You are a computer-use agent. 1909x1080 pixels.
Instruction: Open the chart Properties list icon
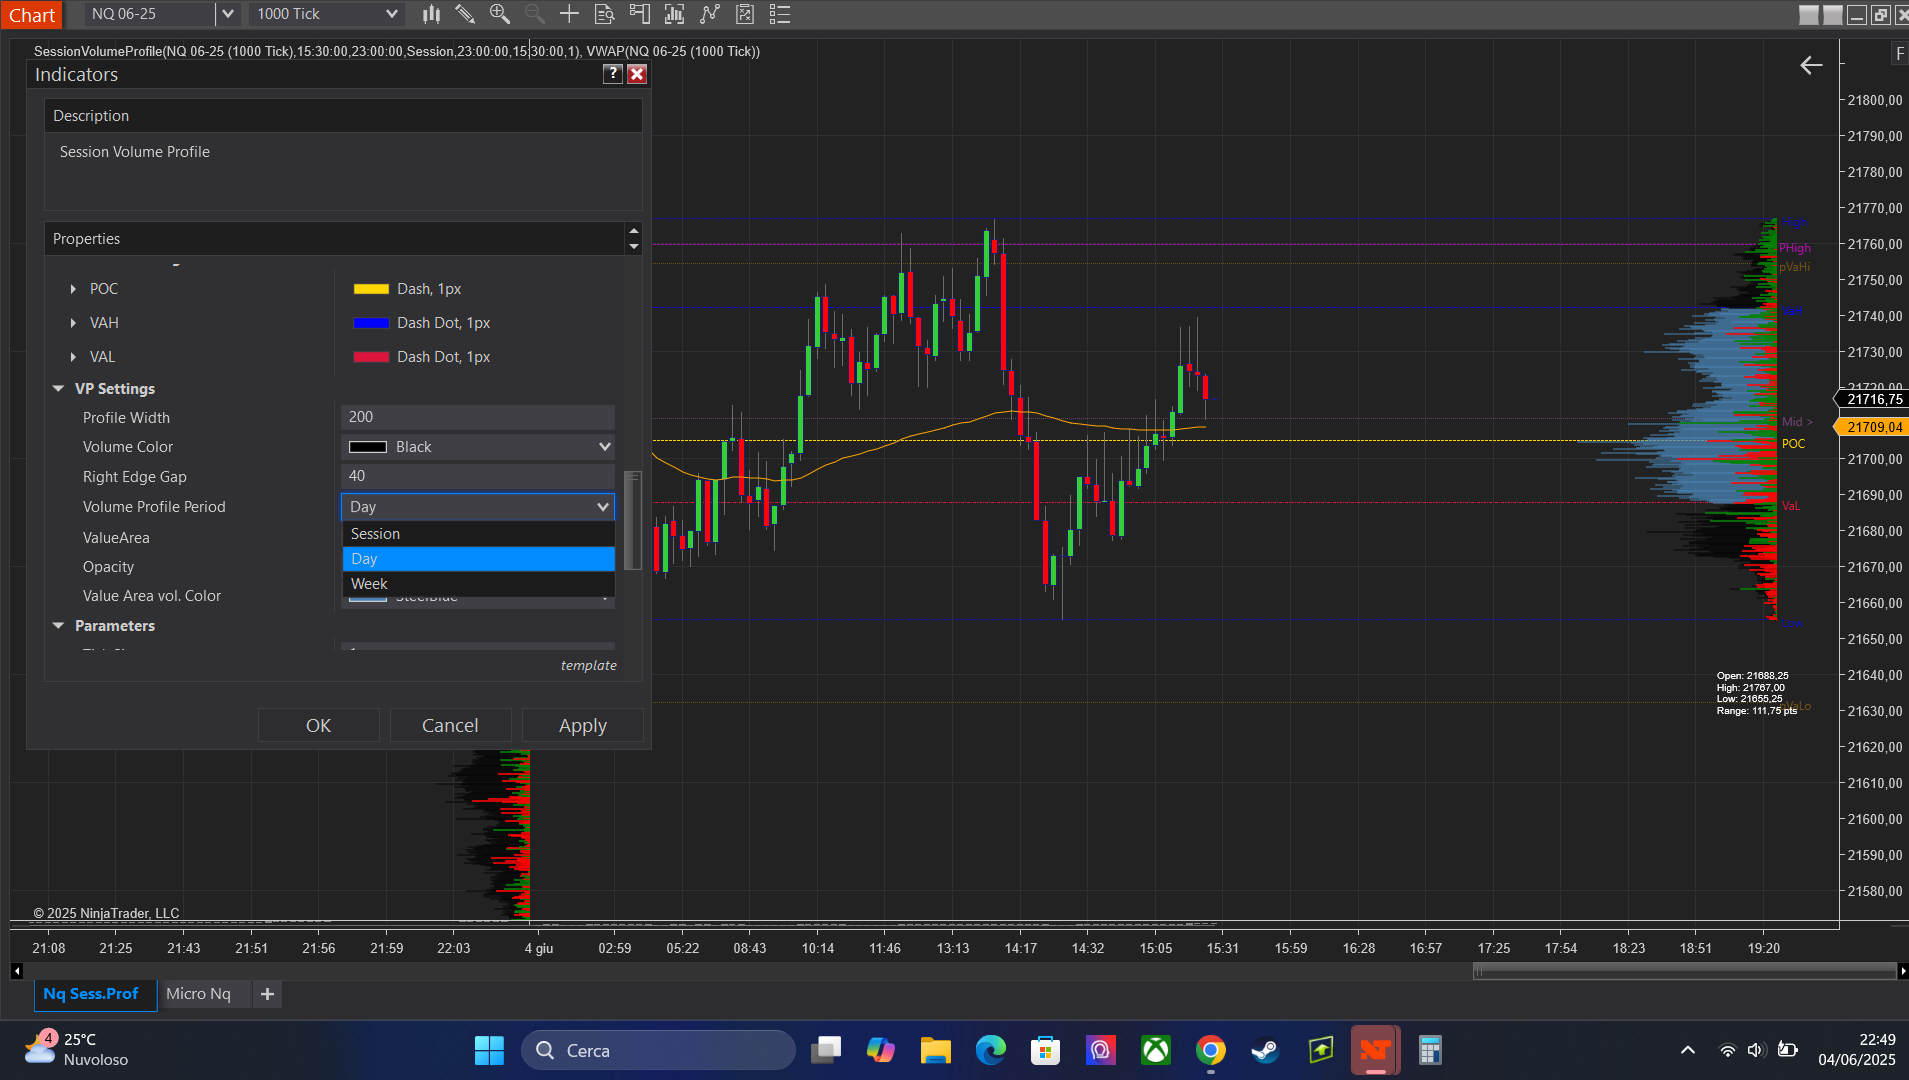click(780, 14)
